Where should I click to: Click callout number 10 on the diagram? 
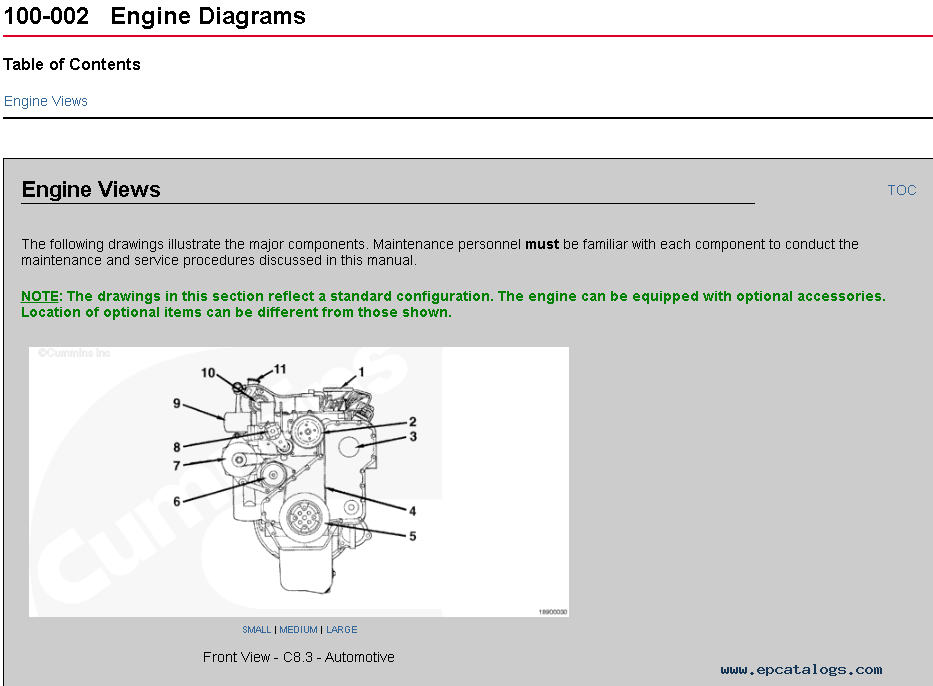[208, 373]
